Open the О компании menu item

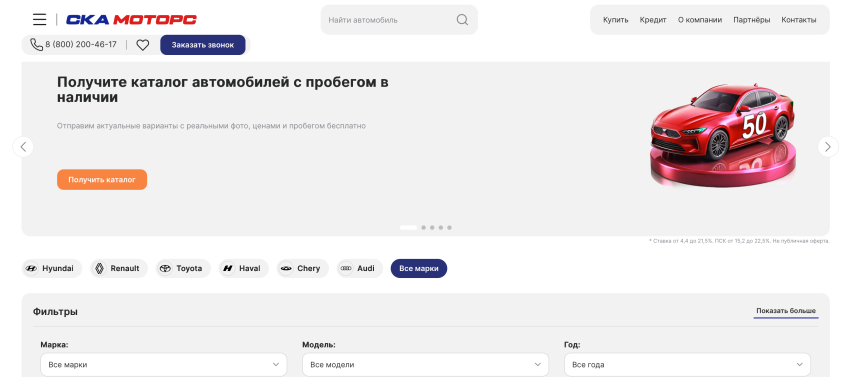(699, 20)
